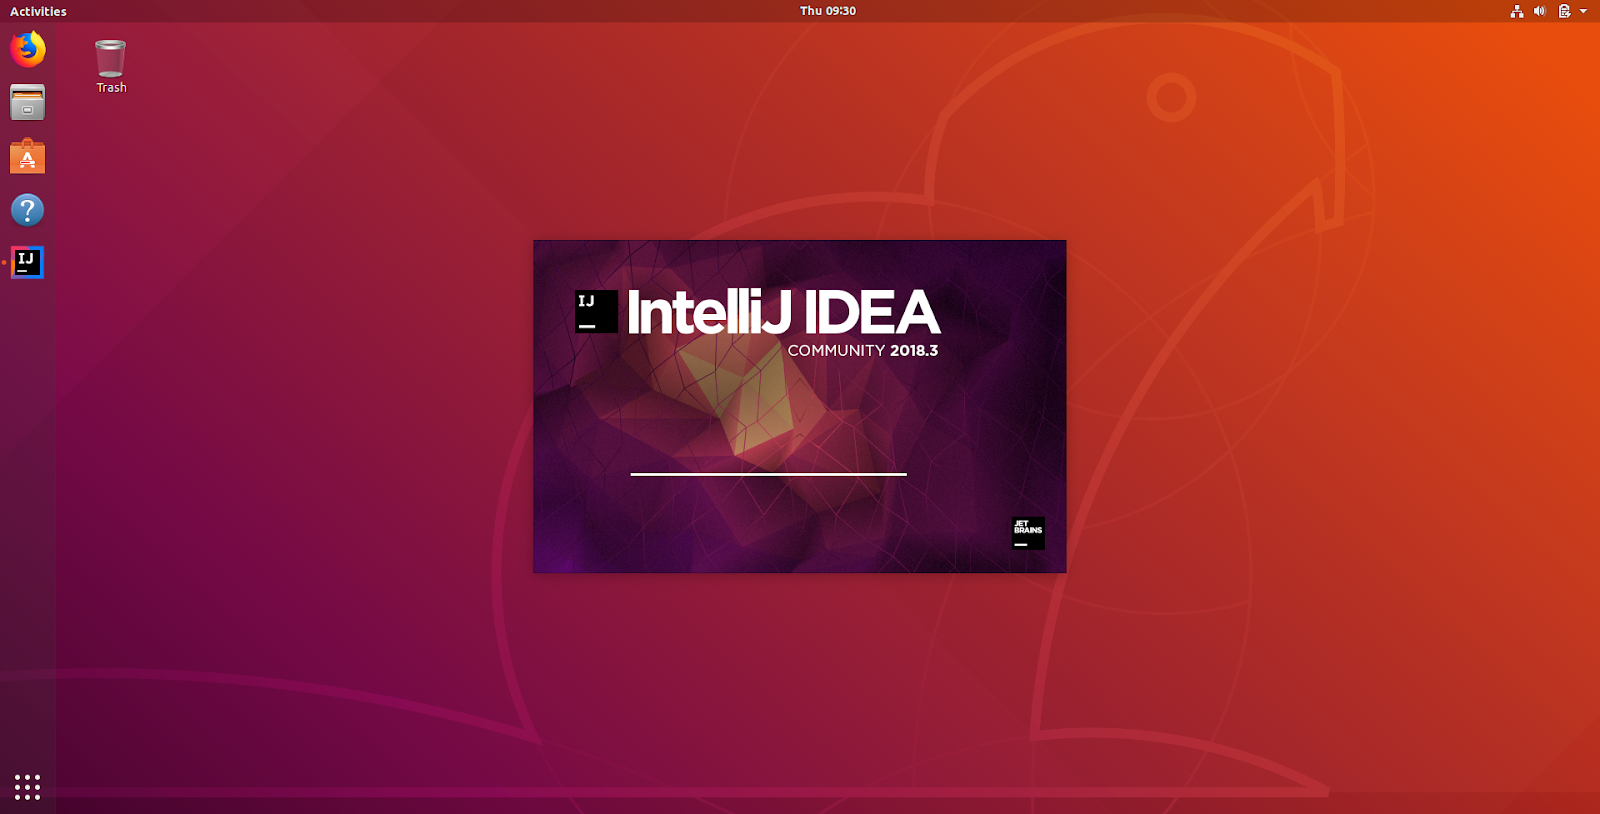Click the JetBrains logo on splash
1600x814 pixels.
tap(1028, 533)
